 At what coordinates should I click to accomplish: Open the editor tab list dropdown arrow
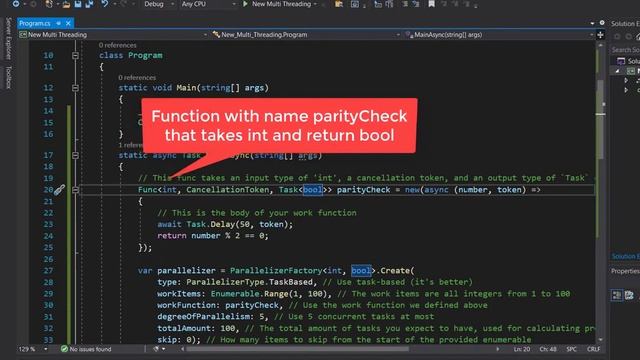click(592, 23)
